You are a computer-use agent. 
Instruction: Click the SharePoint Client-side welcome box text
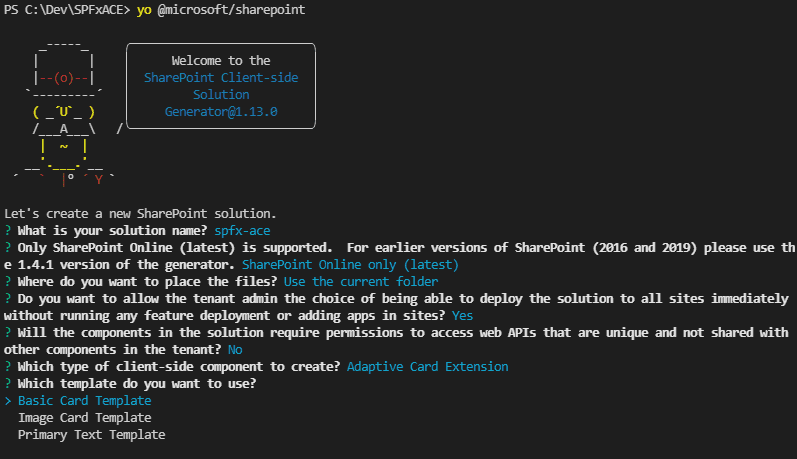tap(221, 78)
